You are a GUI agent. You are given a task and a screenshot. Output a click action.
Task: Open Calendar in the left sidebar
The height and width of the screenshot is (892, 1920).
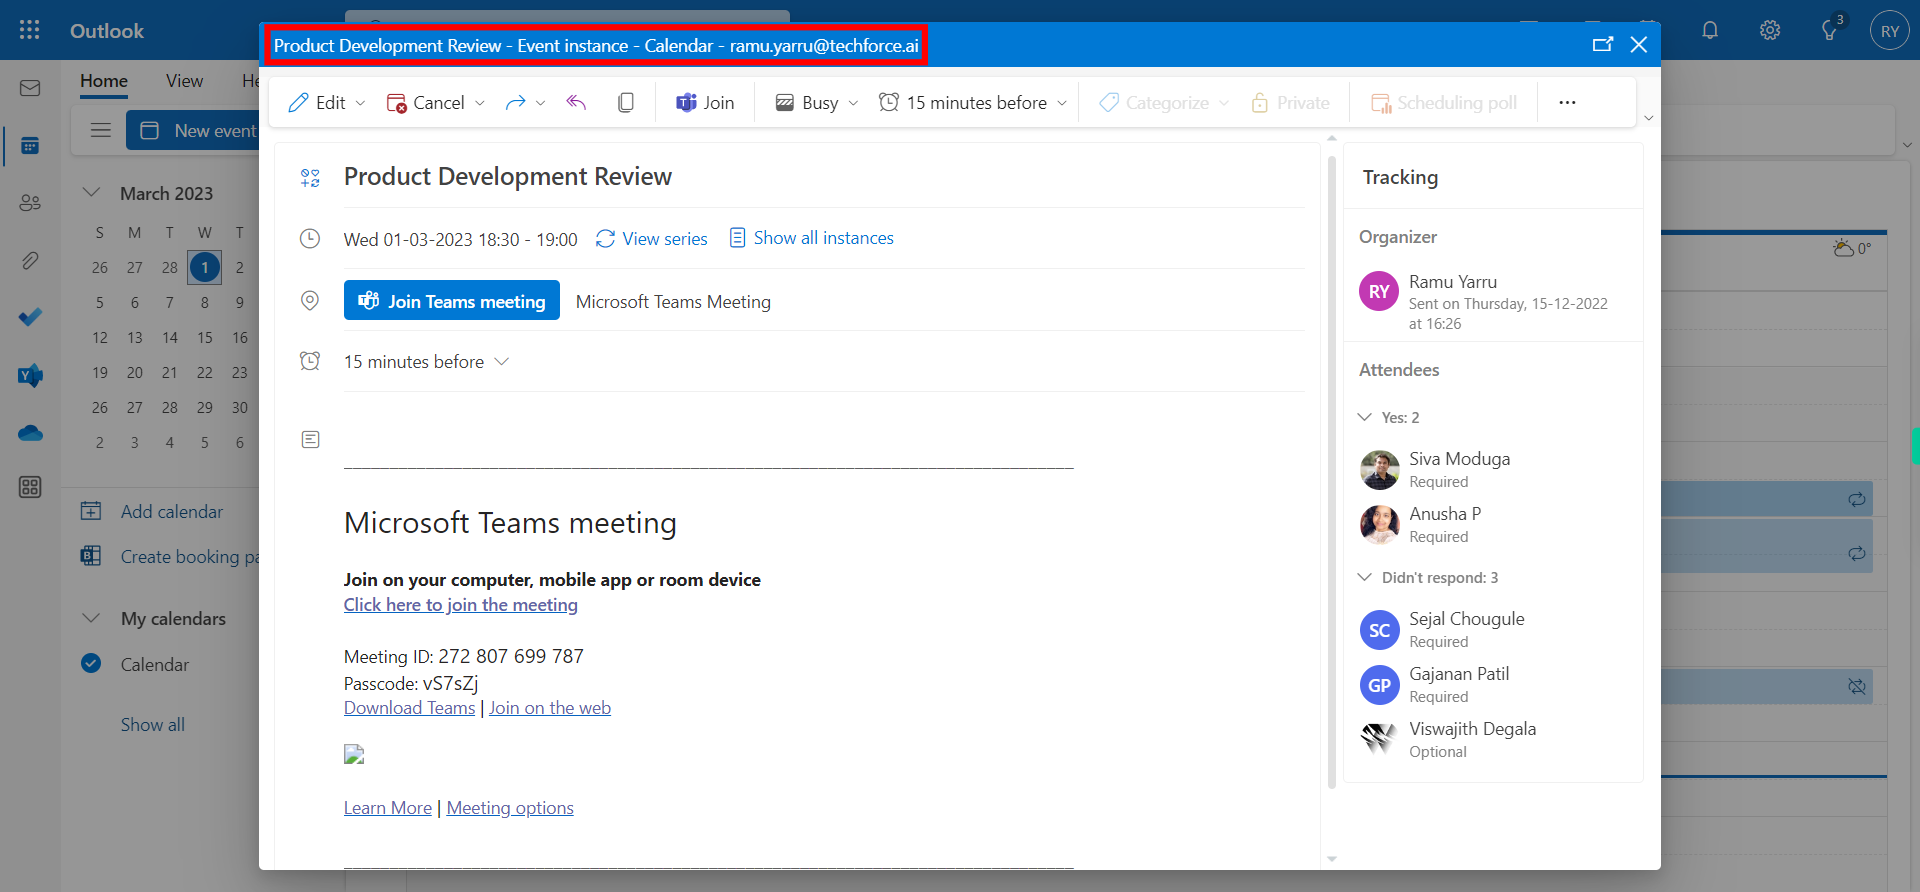click(x=30, y=146)
